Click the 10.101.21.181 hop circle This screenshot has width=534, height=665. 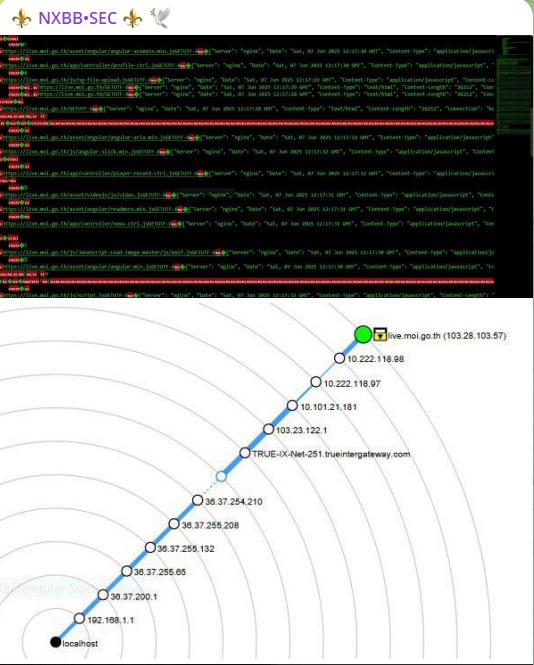coord(292,406)
